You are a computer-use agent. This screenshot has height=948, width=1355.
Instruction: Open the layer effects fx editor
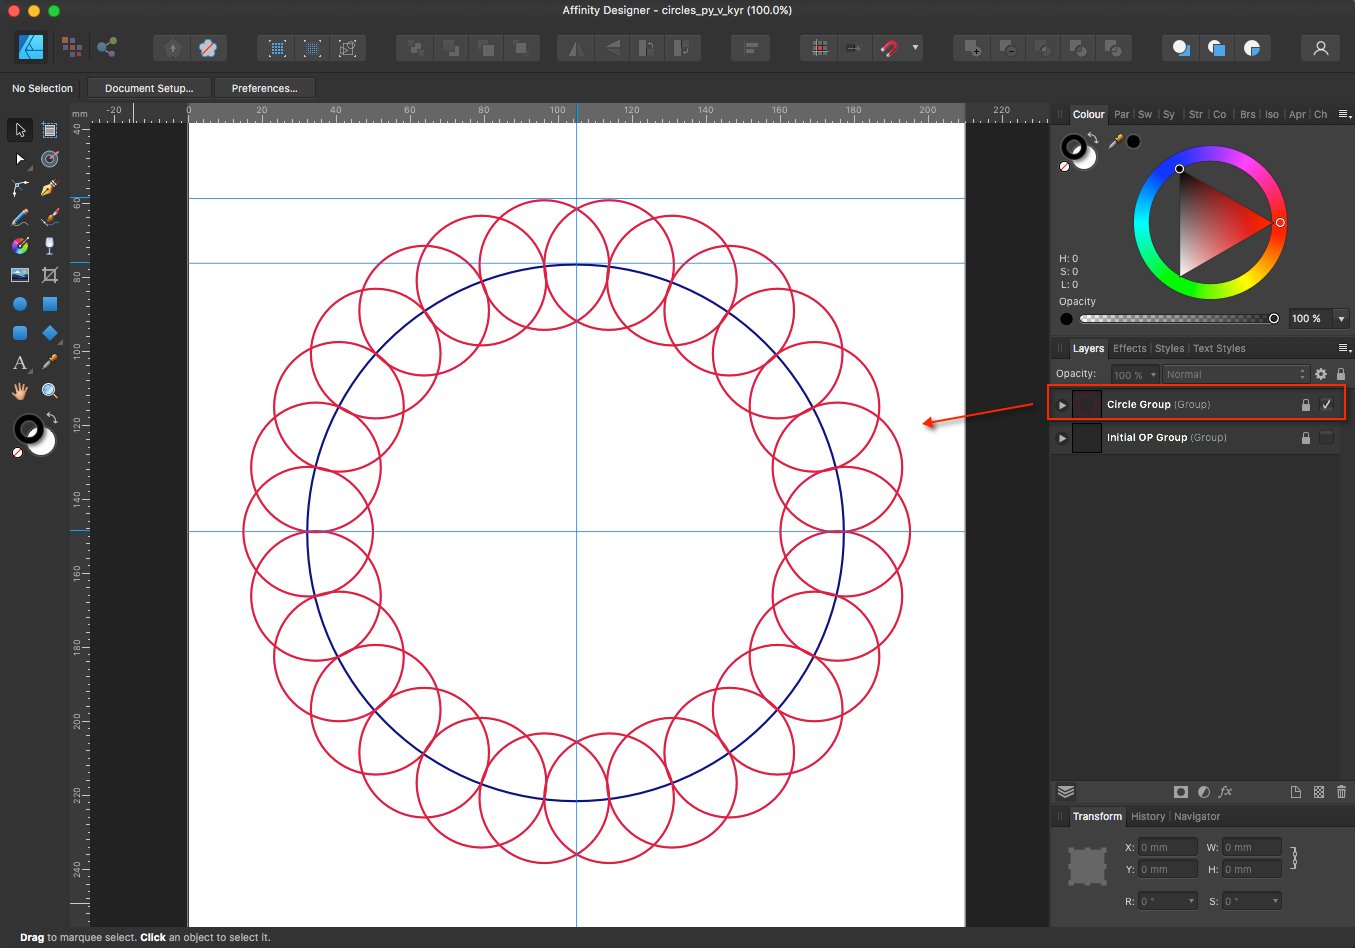coord(1225,792)
